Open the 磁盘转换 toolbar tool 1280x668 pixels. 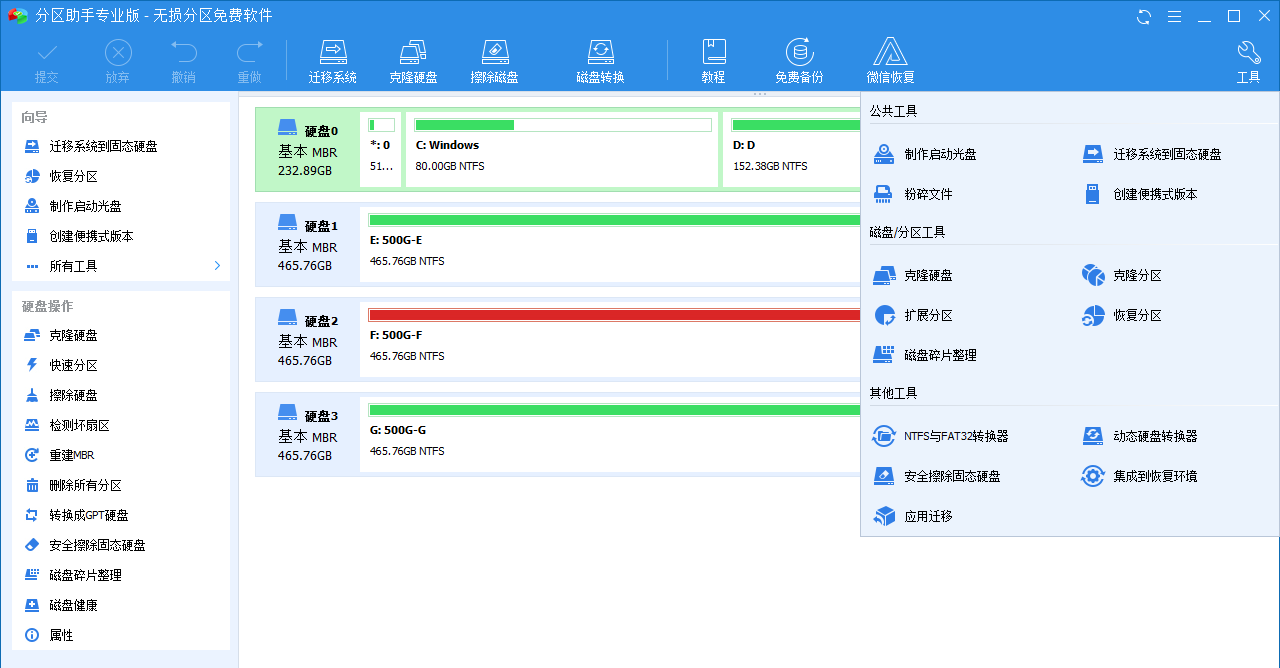click(600, 60)
